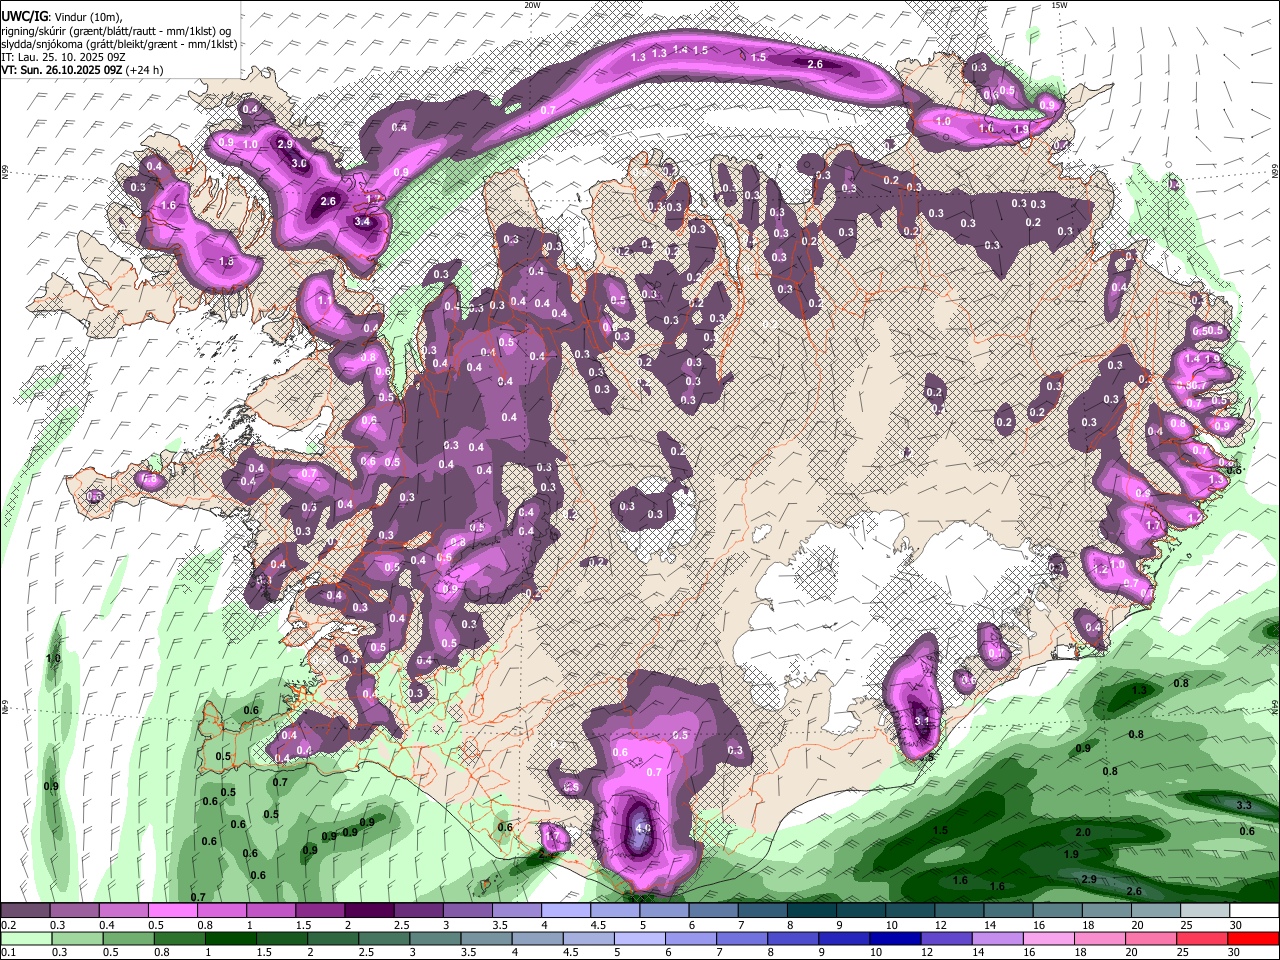Pick the palest green swatch above 0.1

pos(25,938)
